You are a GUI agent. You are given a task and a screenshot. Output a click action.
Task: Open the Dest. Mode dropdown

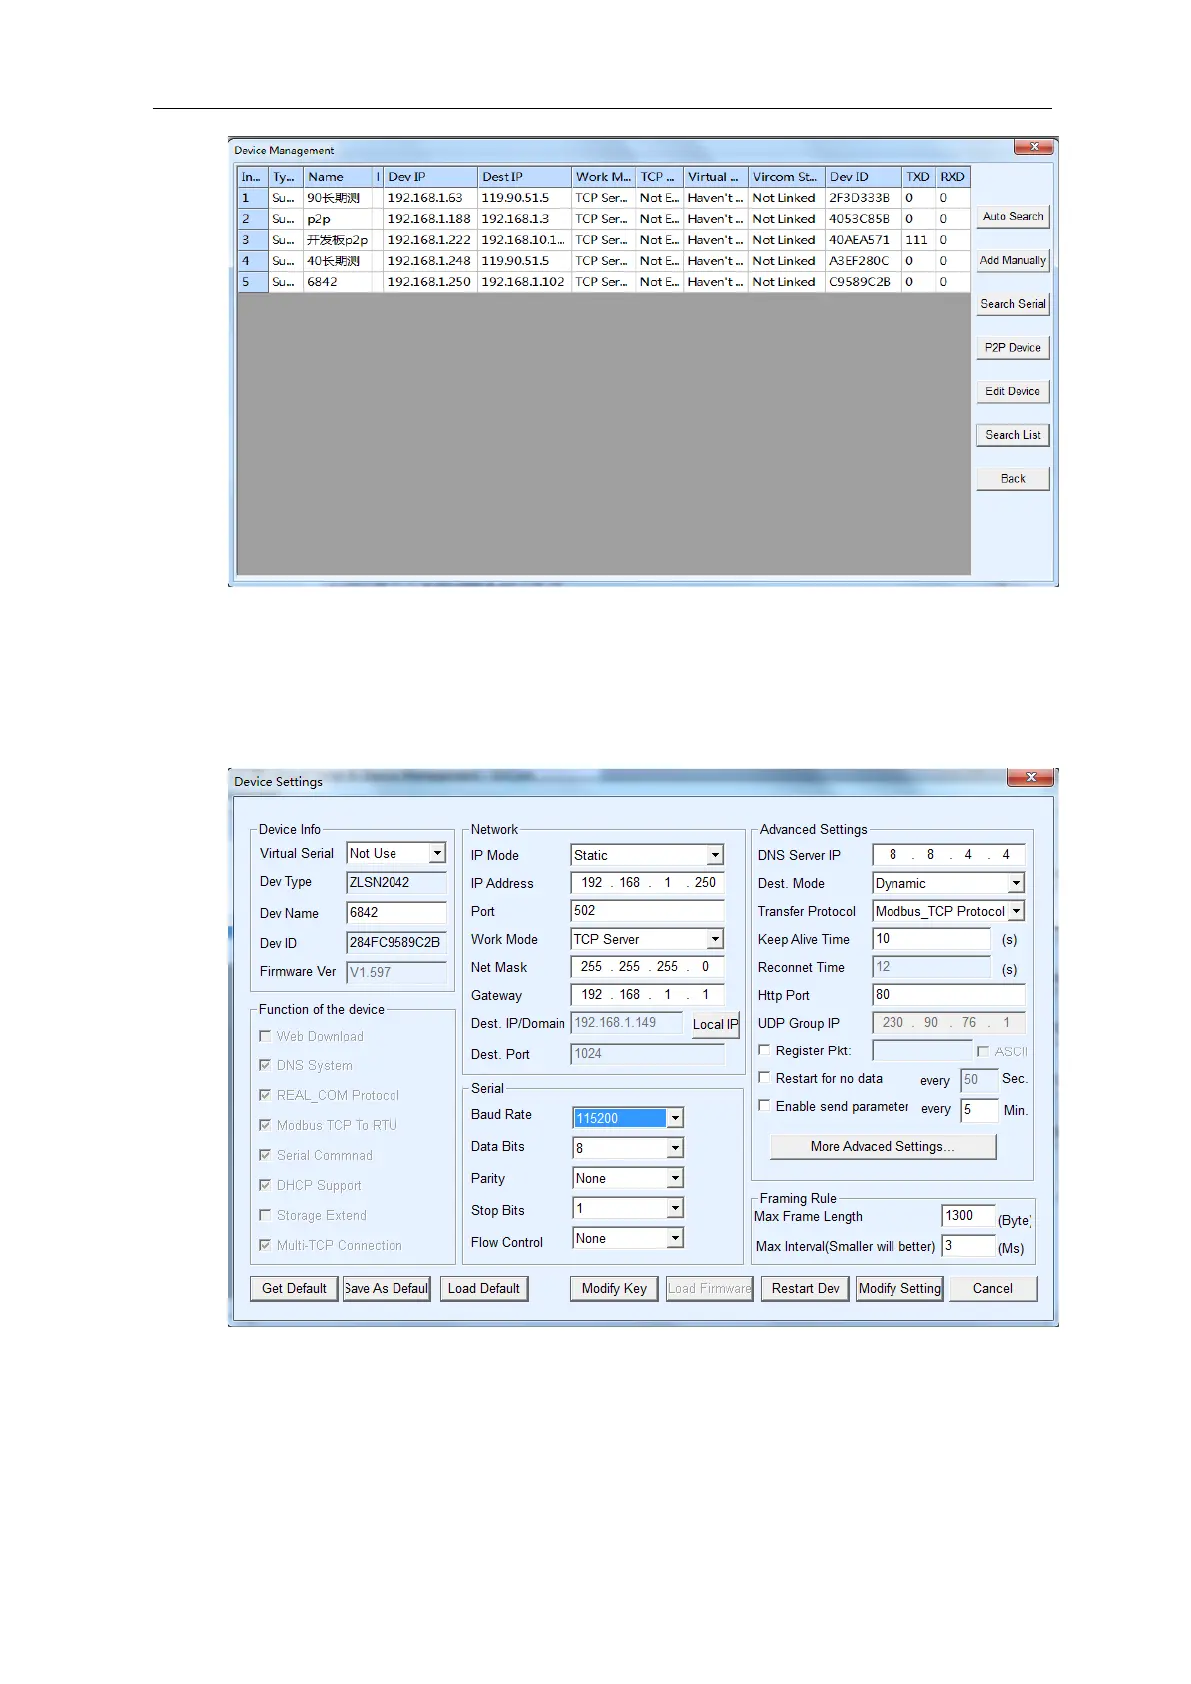[1016, 883]
